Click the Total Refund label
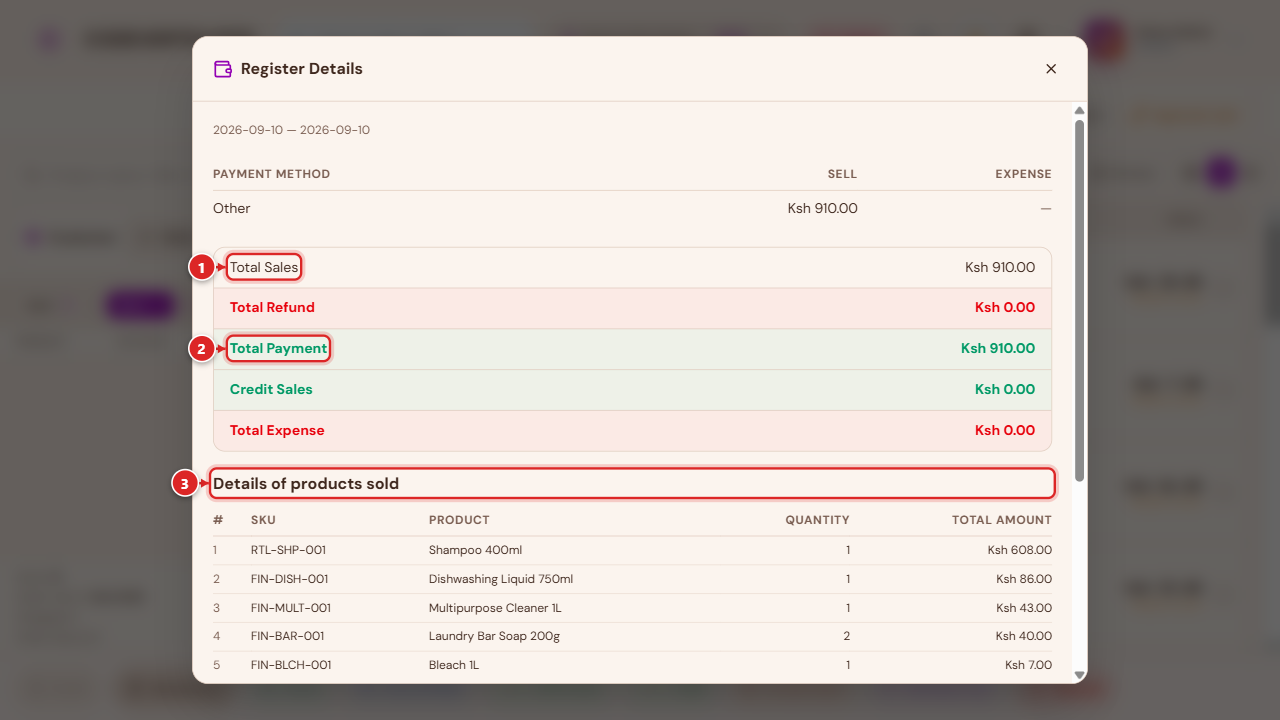 pos(272,308)
